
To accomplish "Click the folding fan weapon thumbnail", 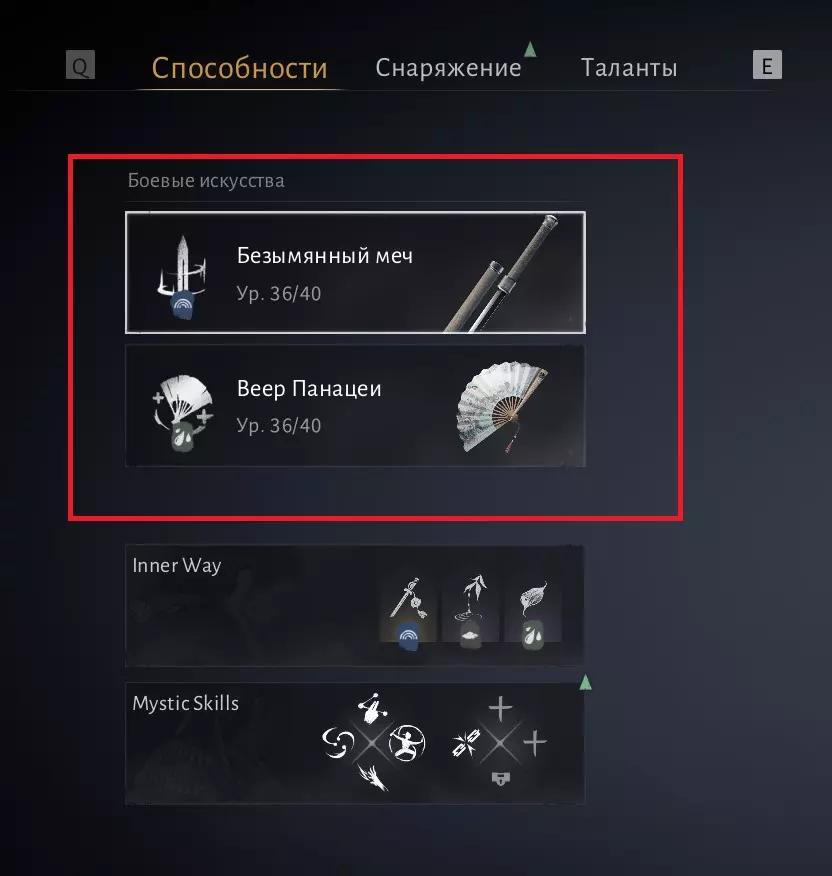I will [x=502, y=407].
